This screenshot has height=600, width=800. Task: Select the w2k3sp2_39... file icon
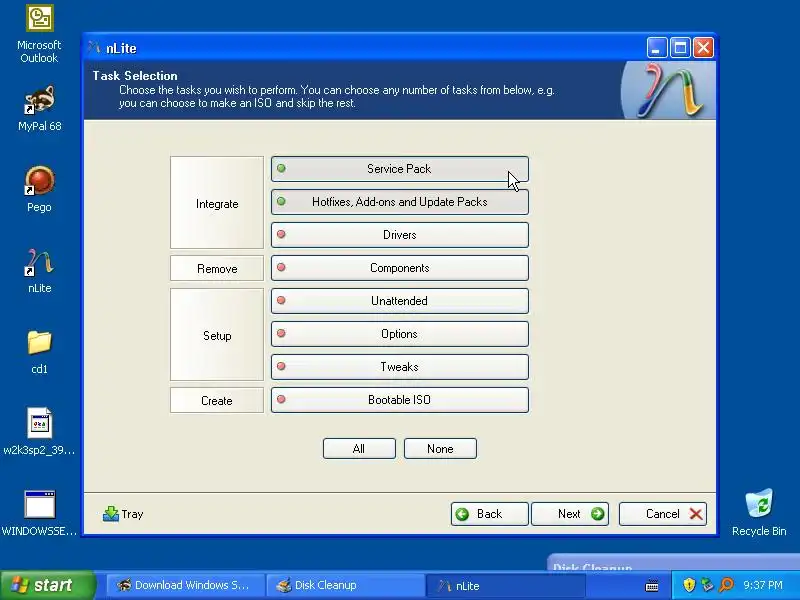39,431
